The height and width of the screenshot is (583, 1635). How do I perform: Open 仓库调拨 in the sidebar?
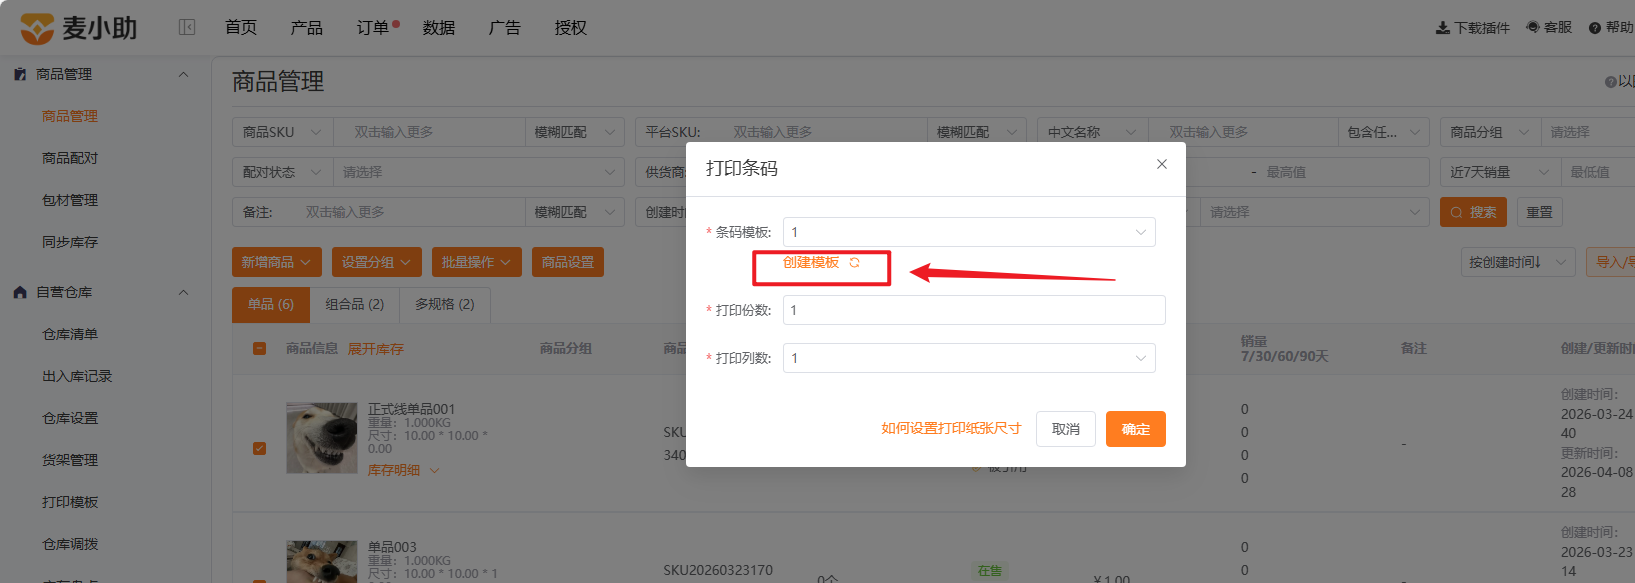[x=70, y=544]
